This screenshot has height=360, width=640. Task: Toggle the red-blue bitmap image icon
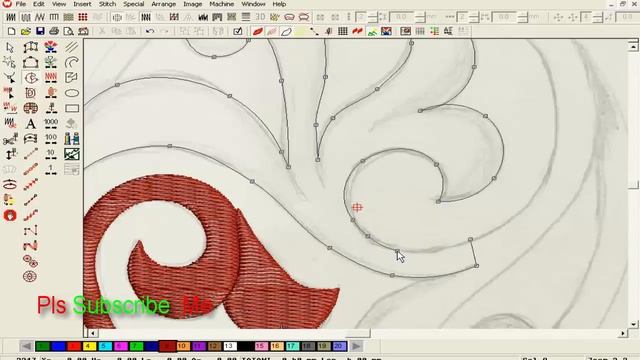click(x=386, y=31)
